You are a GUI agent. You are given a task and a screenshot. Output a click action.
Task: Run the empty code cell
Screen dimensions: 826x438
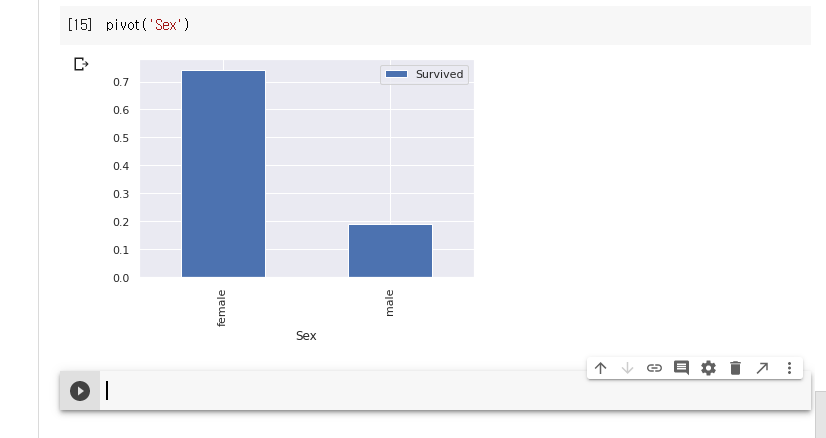pos(80,391)
